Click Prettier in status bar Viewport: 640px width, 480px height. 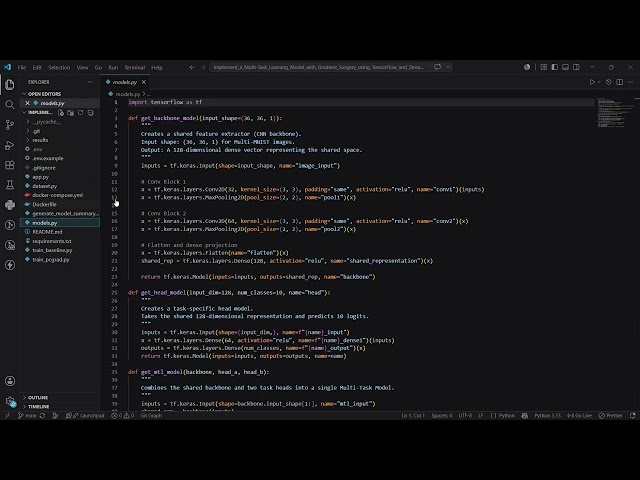point(611,416)
